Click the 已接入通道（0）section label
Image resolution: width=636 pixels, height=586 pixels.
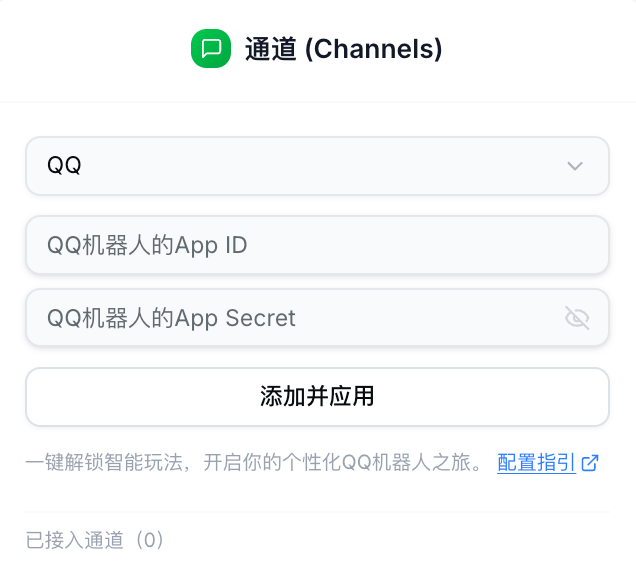pos(95,541)
